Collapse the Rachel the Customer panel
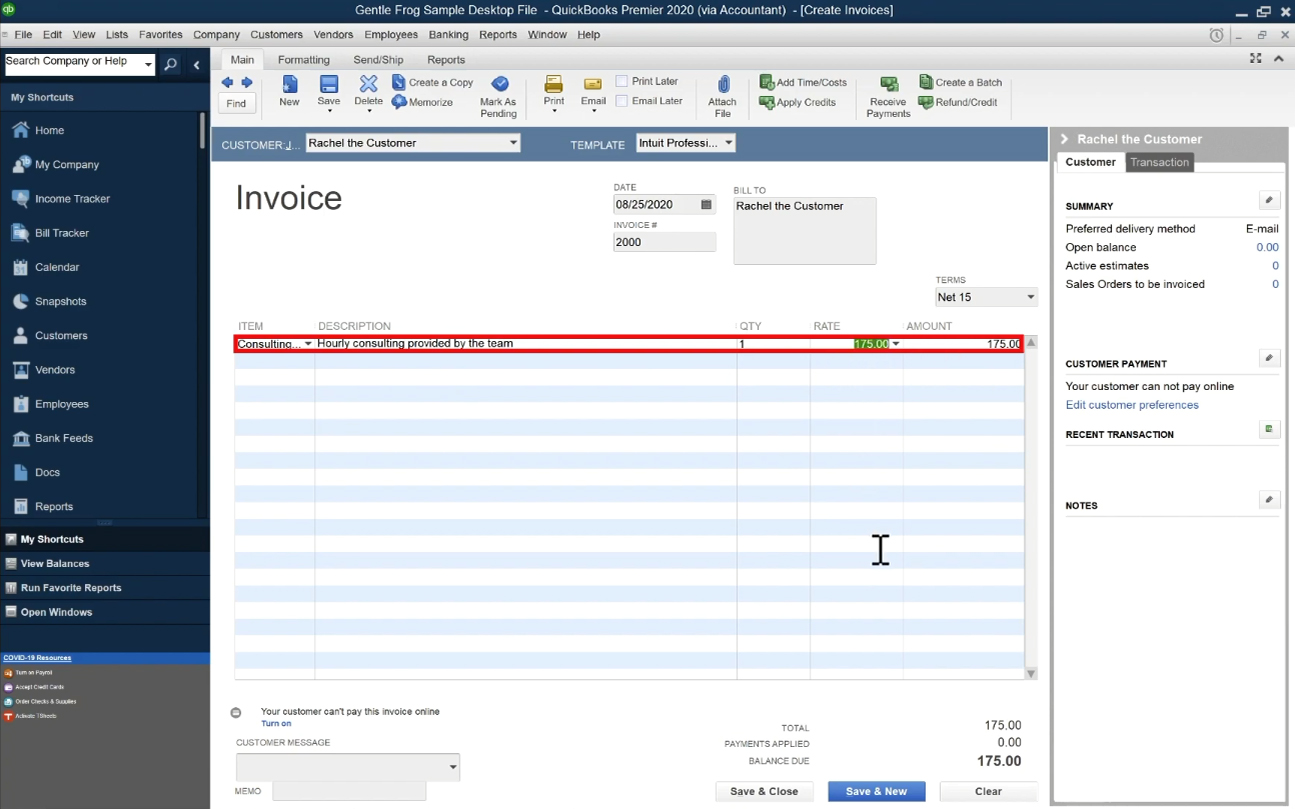Screen dimensions: 1295x809 click(x=1064, y=139)
